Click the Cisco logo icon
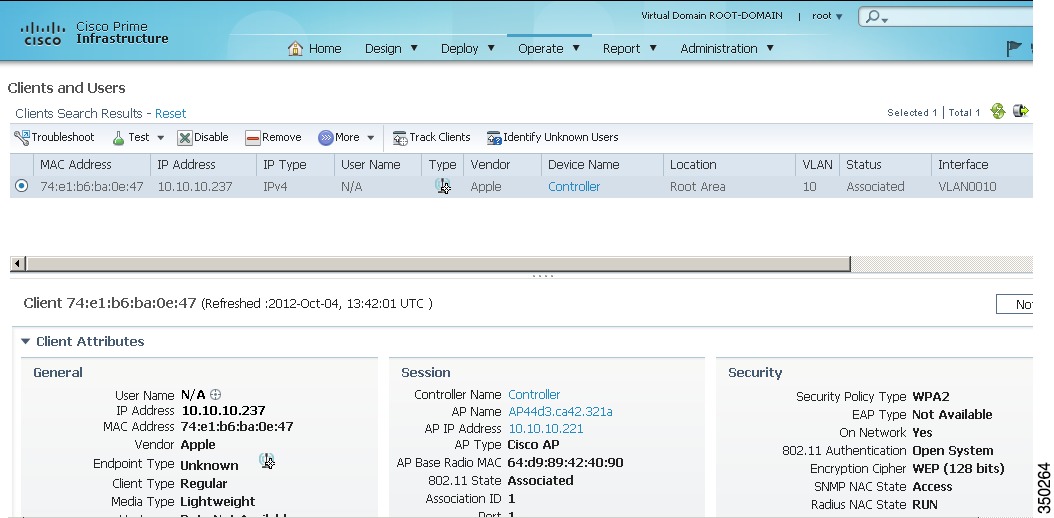The width and height of the screenshot is (1054, 518). [43, 33]
